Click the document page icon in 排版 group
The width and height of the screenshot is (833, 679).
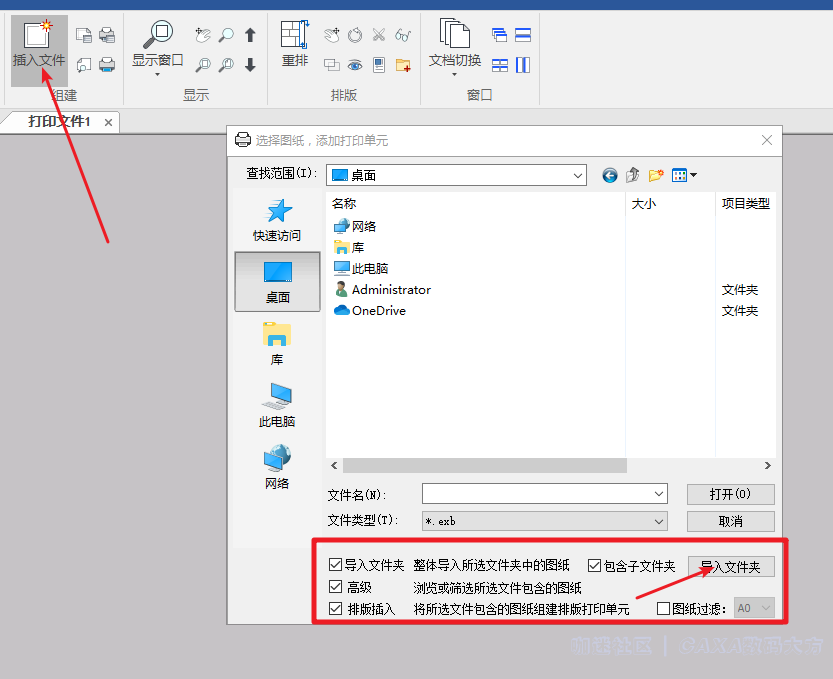[379, 65]
